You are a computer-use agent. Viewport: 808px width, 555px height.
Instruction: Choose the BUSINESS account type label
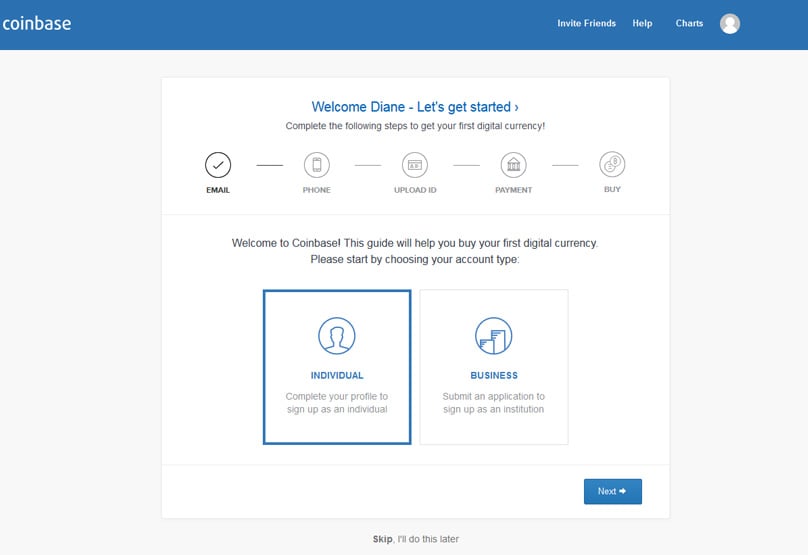point(494,375)
